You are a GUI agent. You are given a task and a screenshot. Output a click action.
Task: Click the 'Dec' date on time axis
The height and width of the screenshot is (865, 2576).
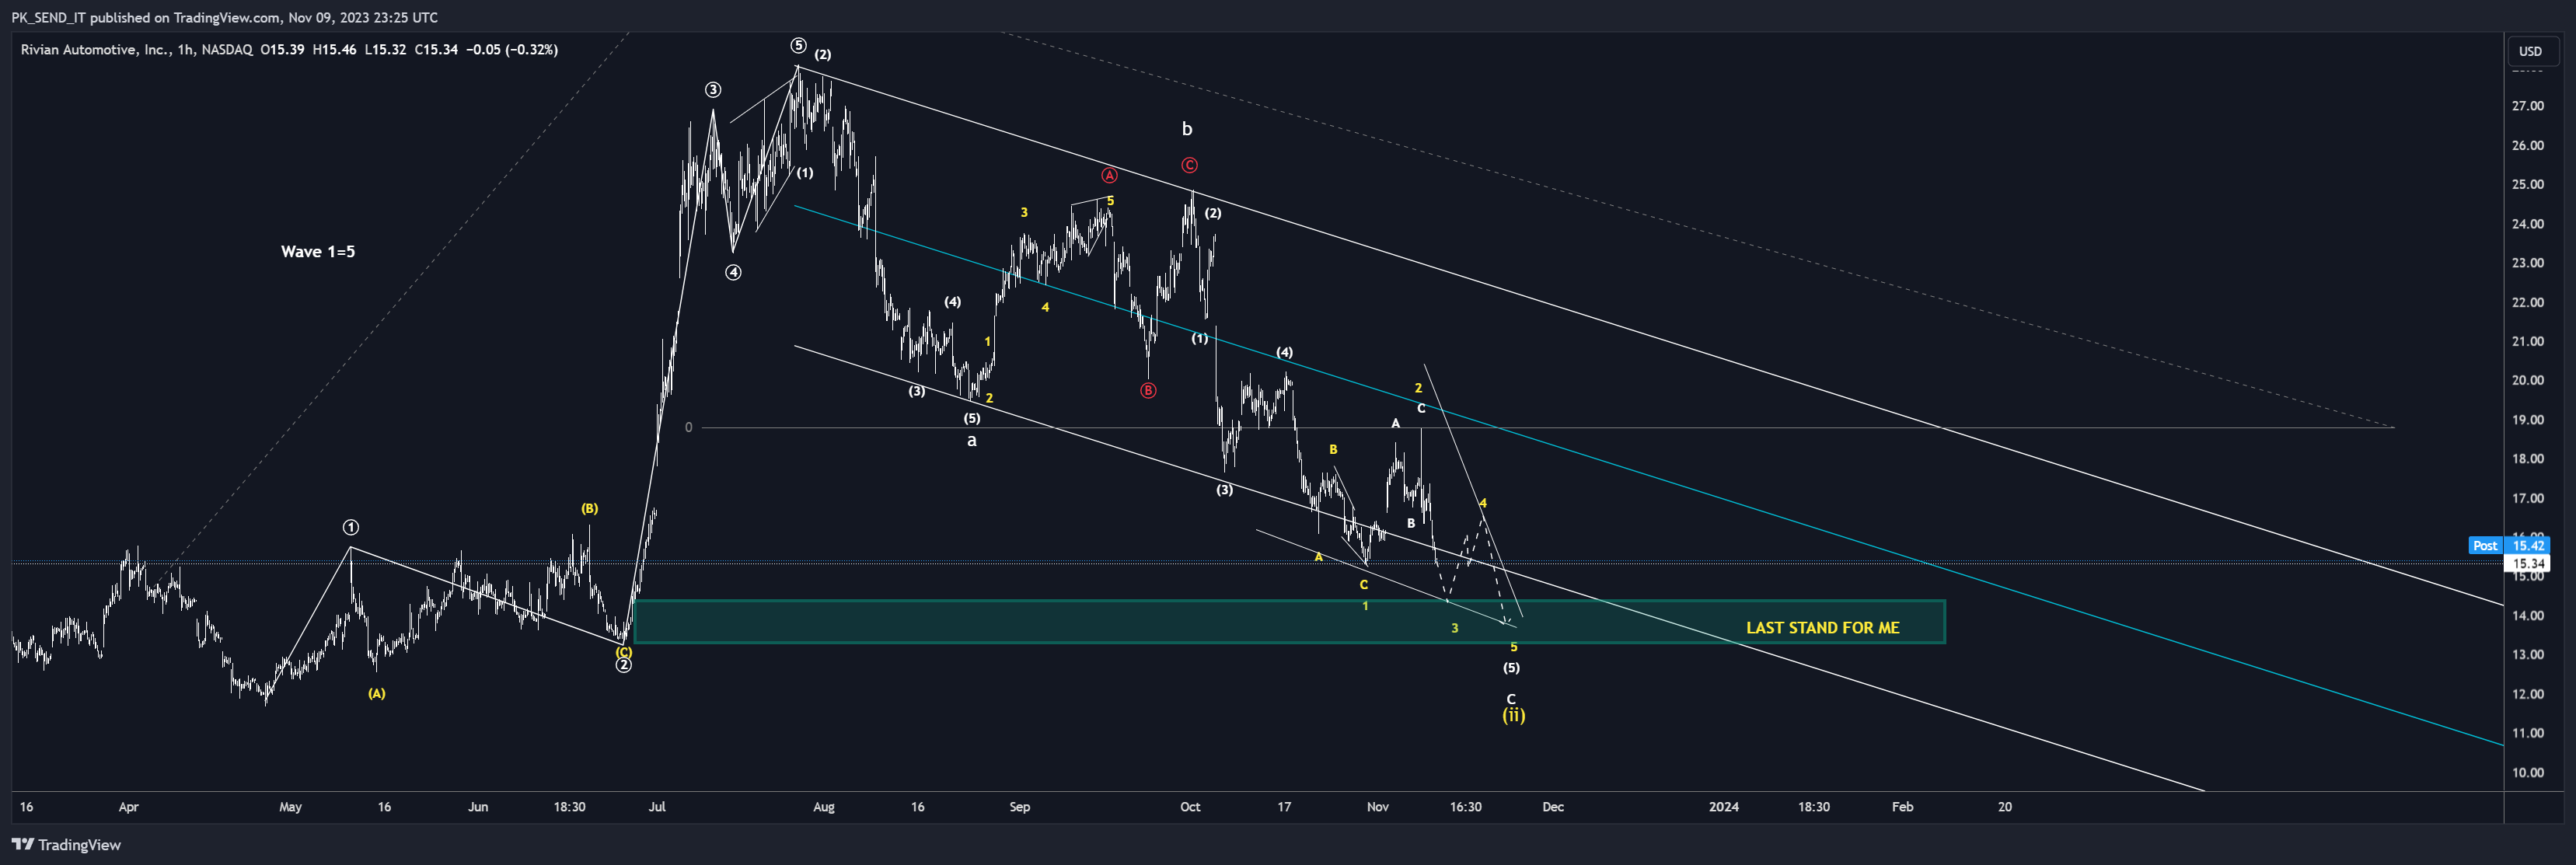(x=1553, y=807)
